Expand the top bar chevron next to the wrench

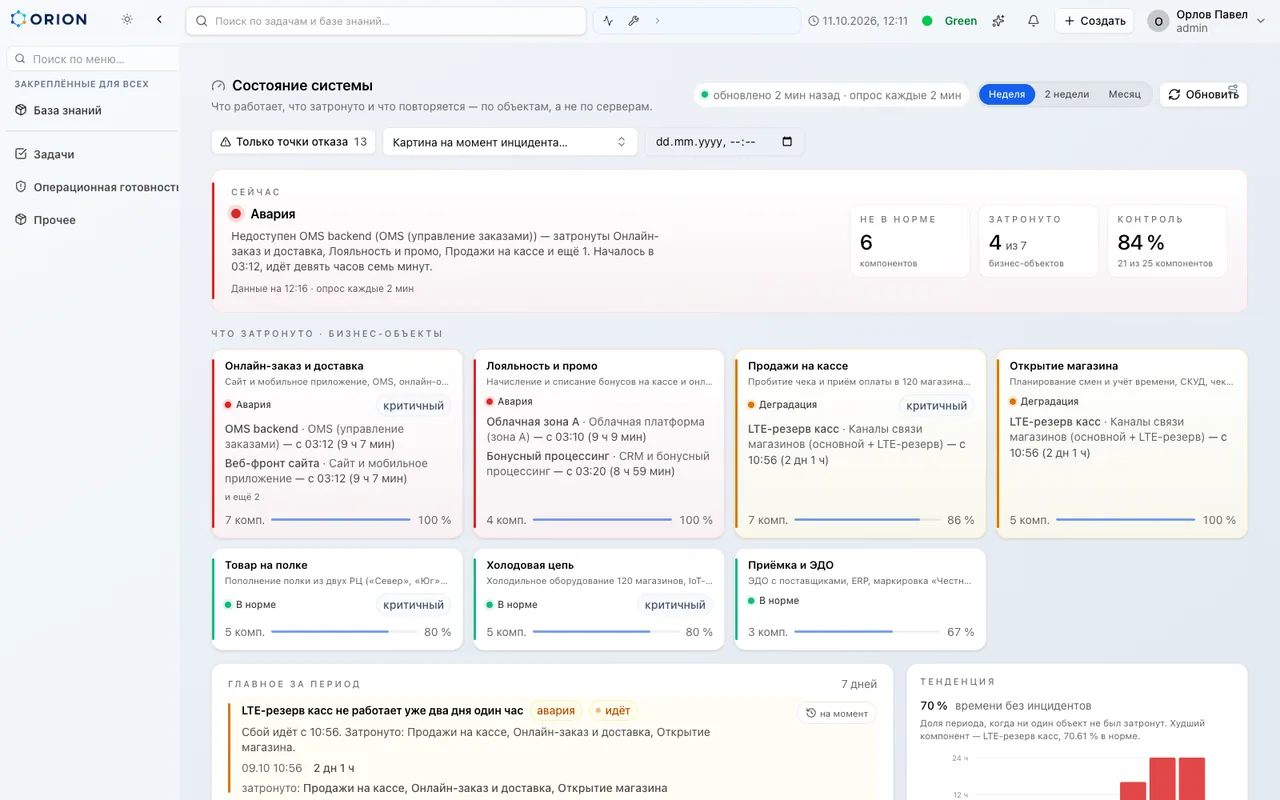click(x=657, y=21)
